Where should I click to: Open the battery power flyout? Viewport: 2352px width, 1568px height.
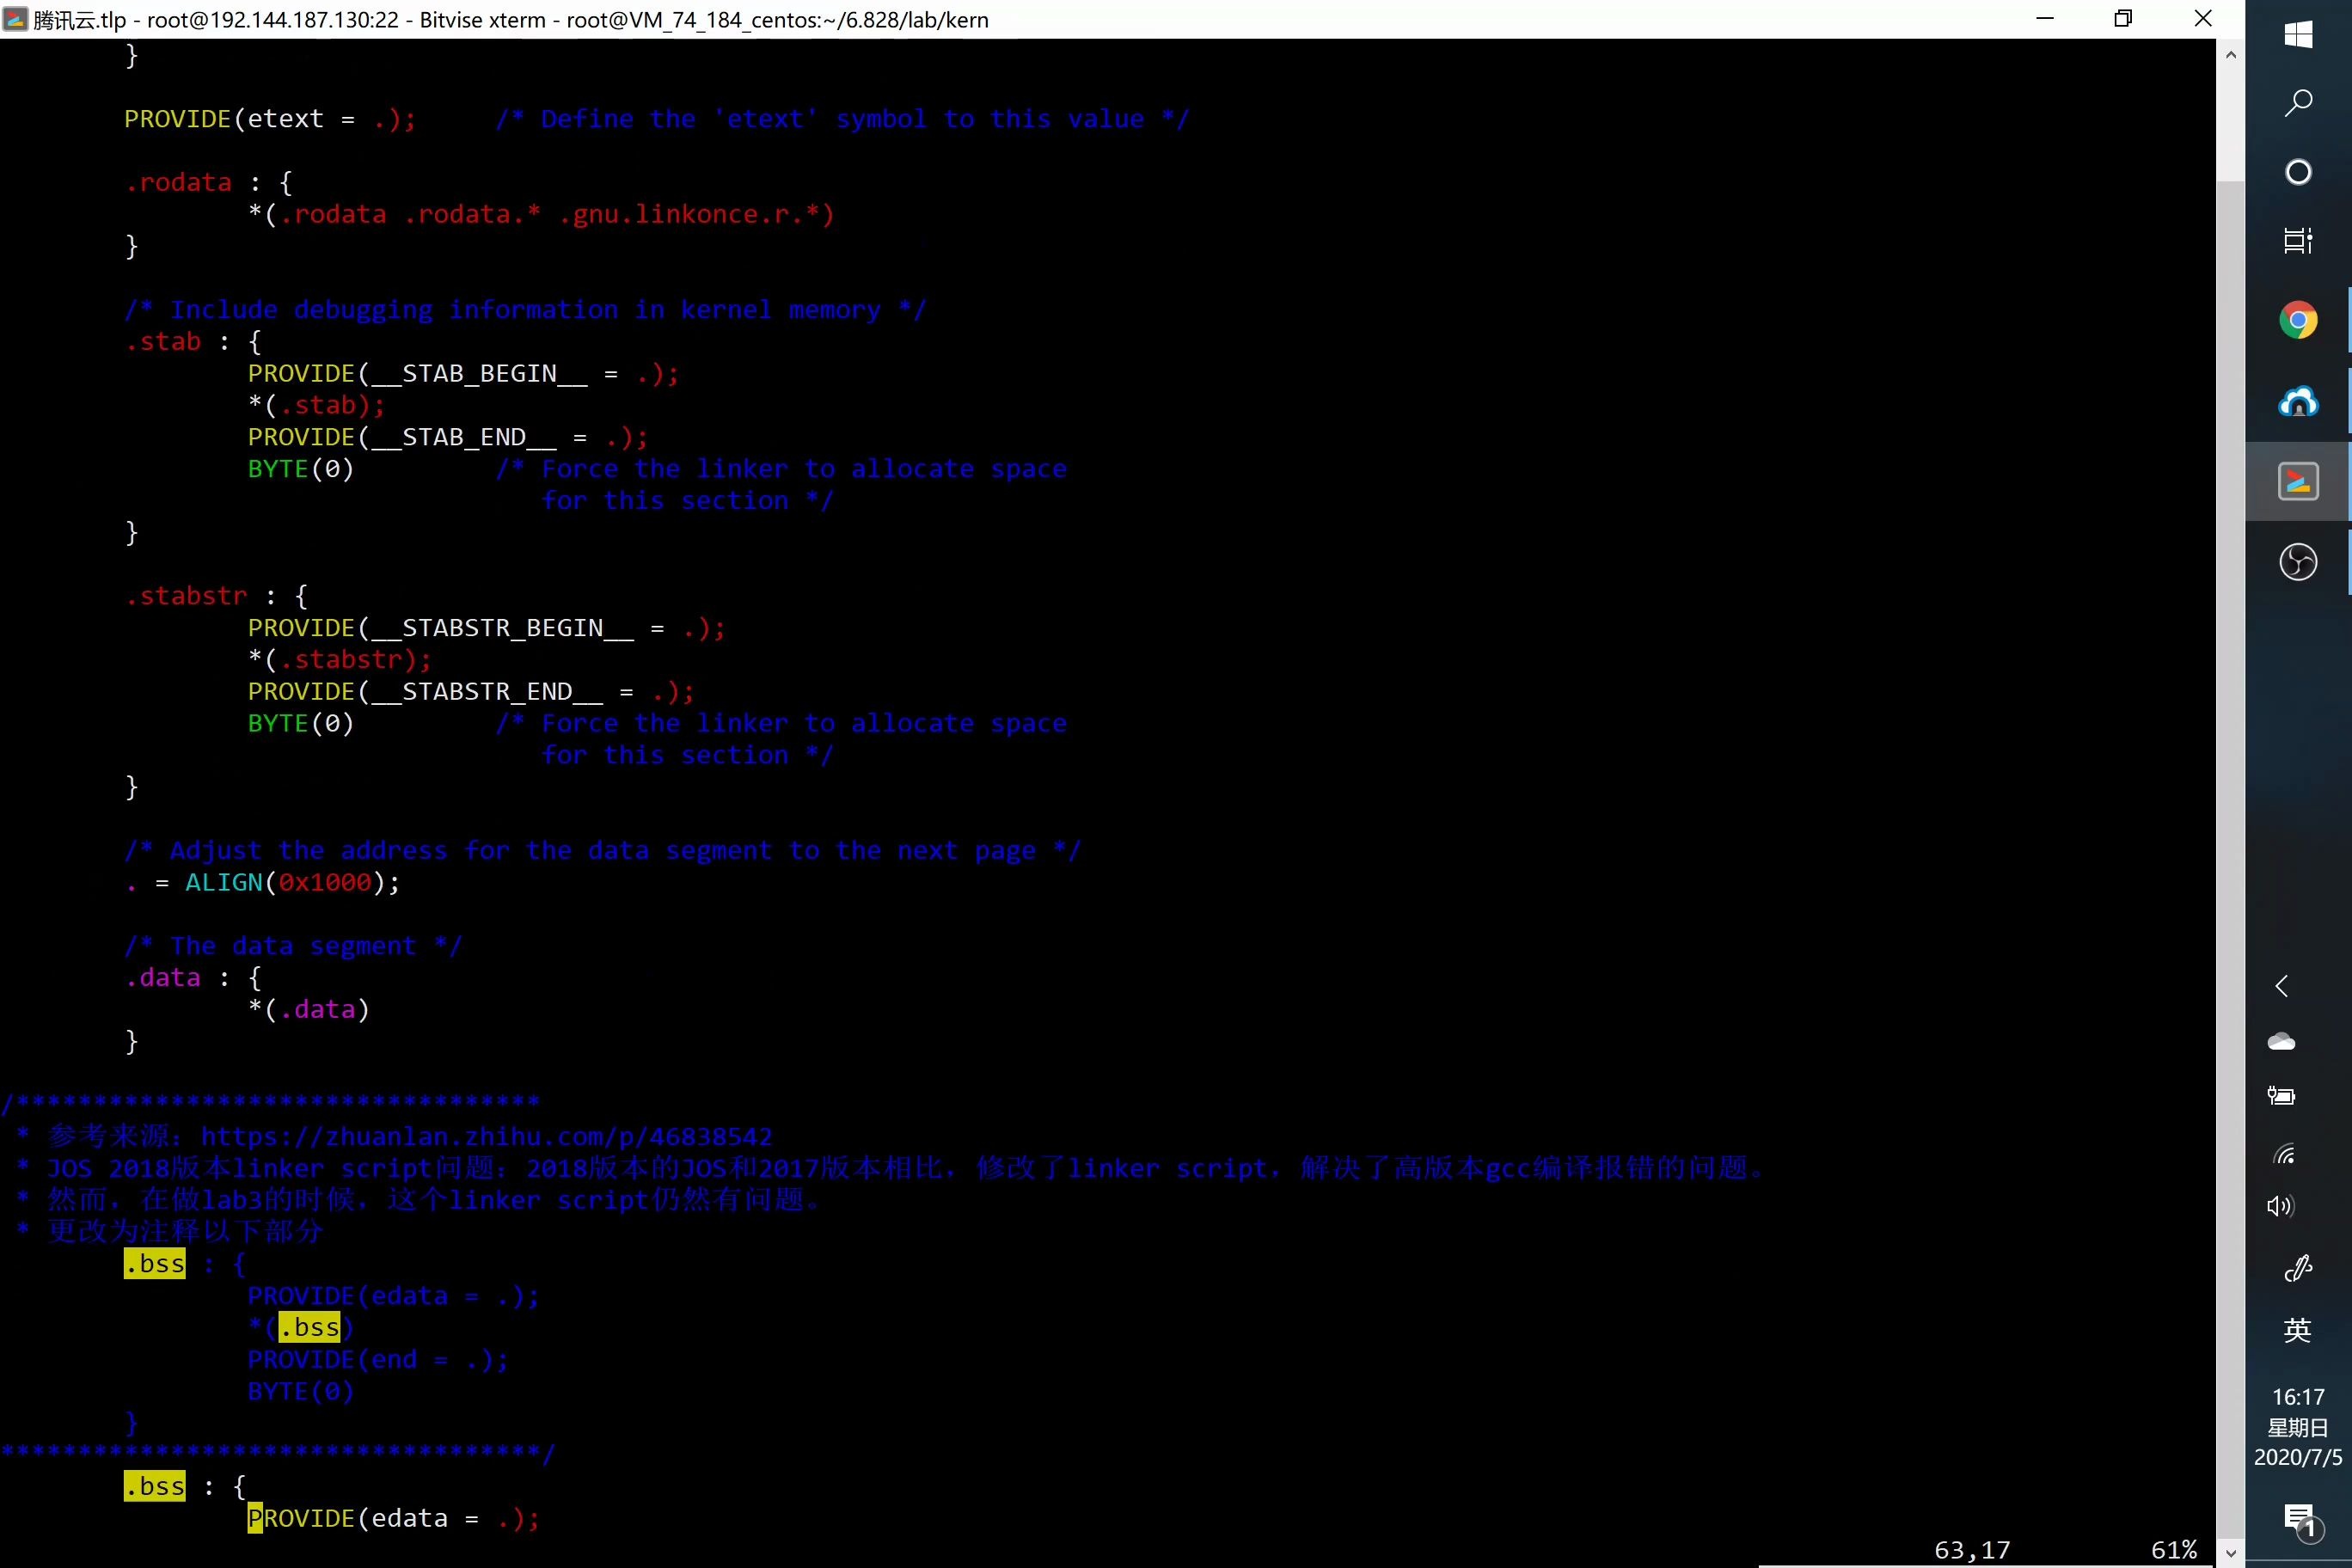(2281, 1096)
